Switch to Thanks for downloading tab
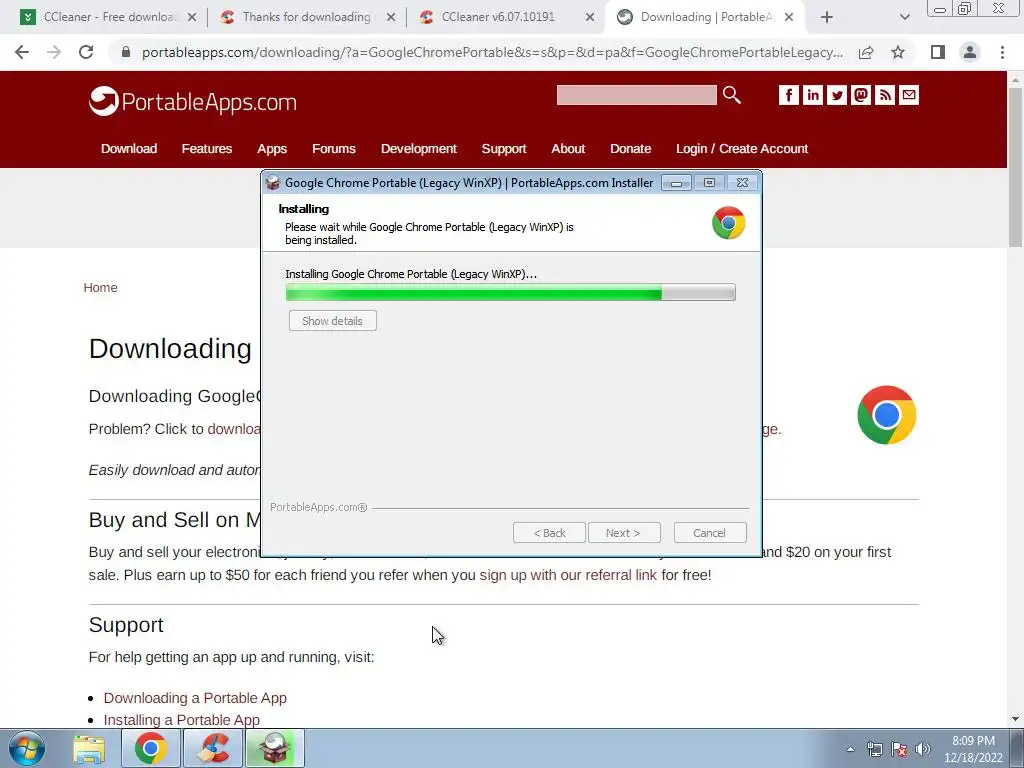 point(306,17)
